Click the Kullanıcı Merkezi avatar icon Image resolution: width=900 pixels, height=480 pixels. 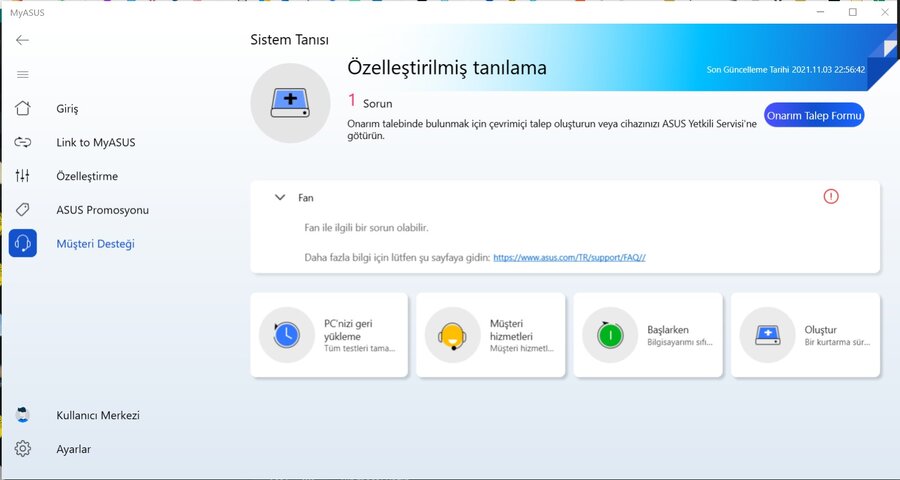pyautogui.click(x=22, y=415)
